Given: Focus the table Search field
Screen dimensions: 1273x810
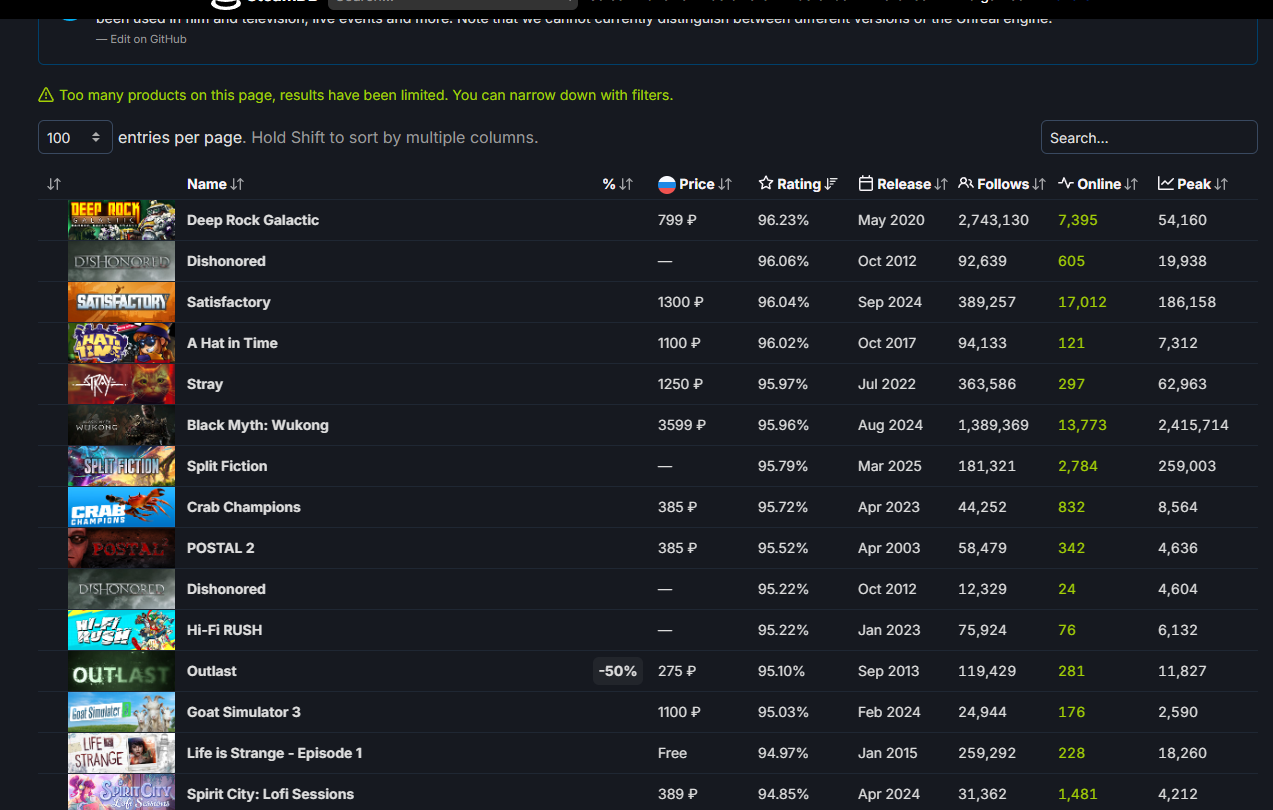Looking at the screenshot, I should tap(1149, 137).
